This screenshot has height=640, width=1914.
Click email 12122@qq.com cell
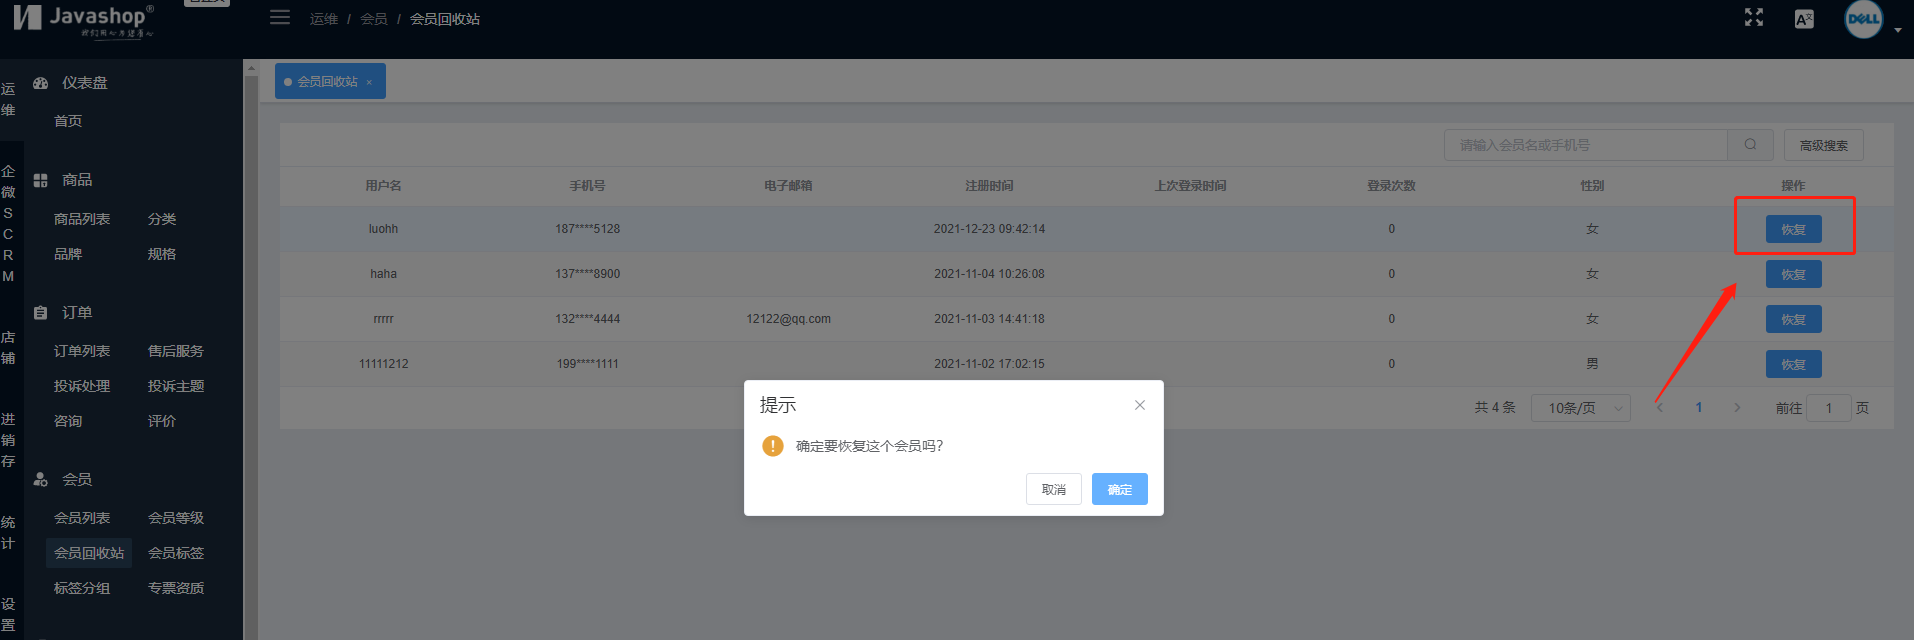pyautogui.click(x=788, y=319)
